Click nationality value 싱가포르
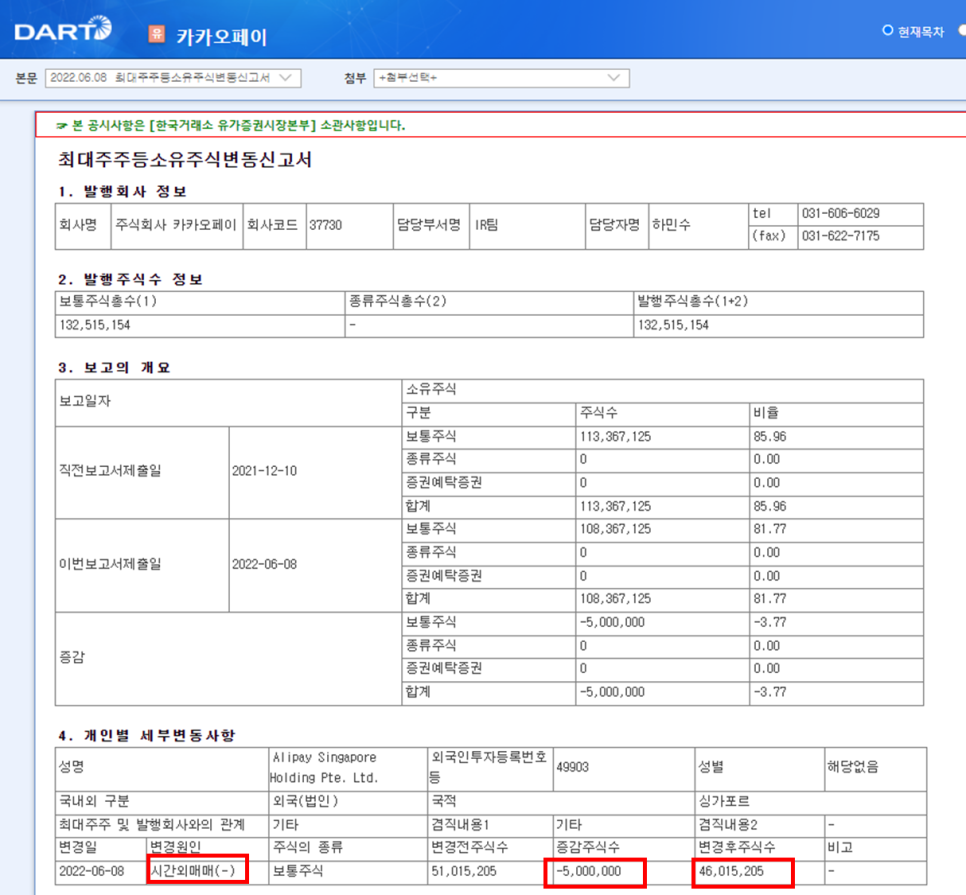The height and width of the screenshot is (895, 966). (724, 802)
